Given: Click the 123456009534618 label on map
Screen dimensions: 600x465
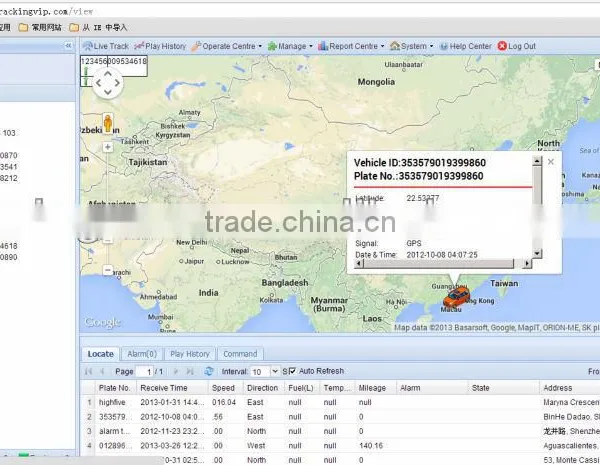Looking at the screenshot, I should [x=114, y=61].
